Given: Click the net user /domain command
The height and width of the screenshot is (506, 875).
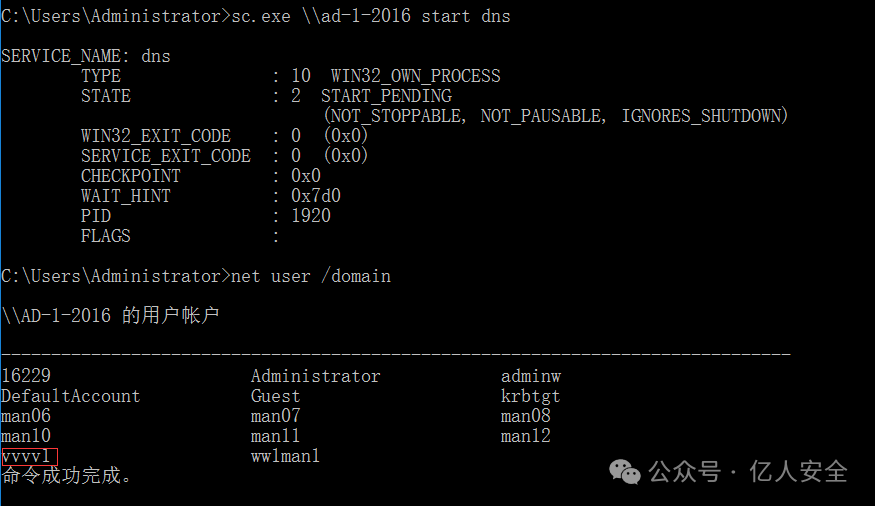Looking at the screenshot, I should [311, 276].
